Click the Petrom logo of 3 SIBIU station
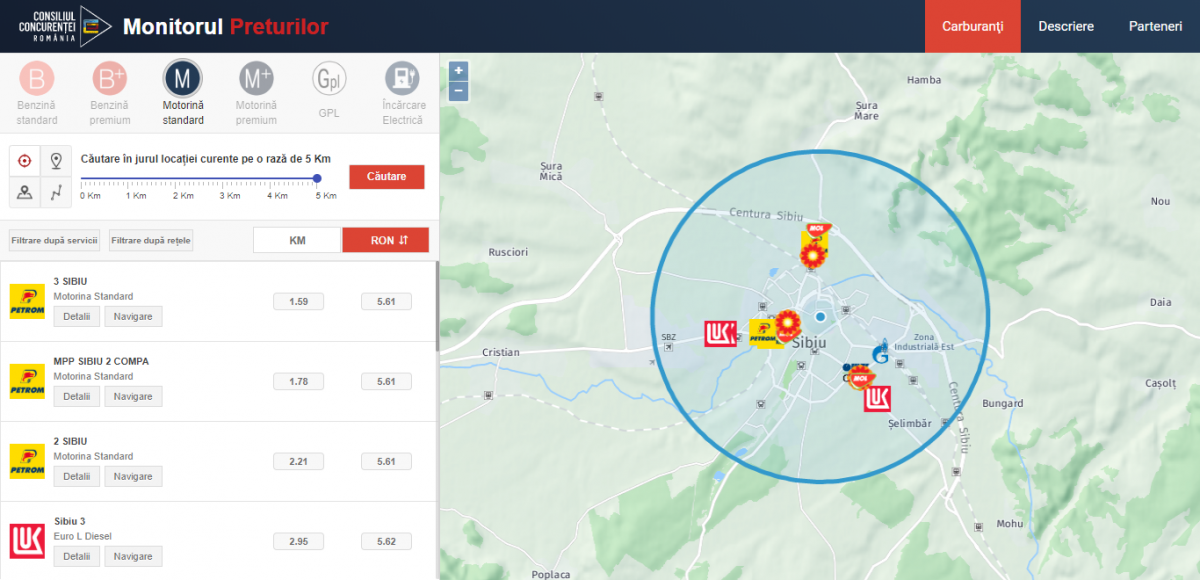This screenshot has height=580, width=1200. [27, 301]
